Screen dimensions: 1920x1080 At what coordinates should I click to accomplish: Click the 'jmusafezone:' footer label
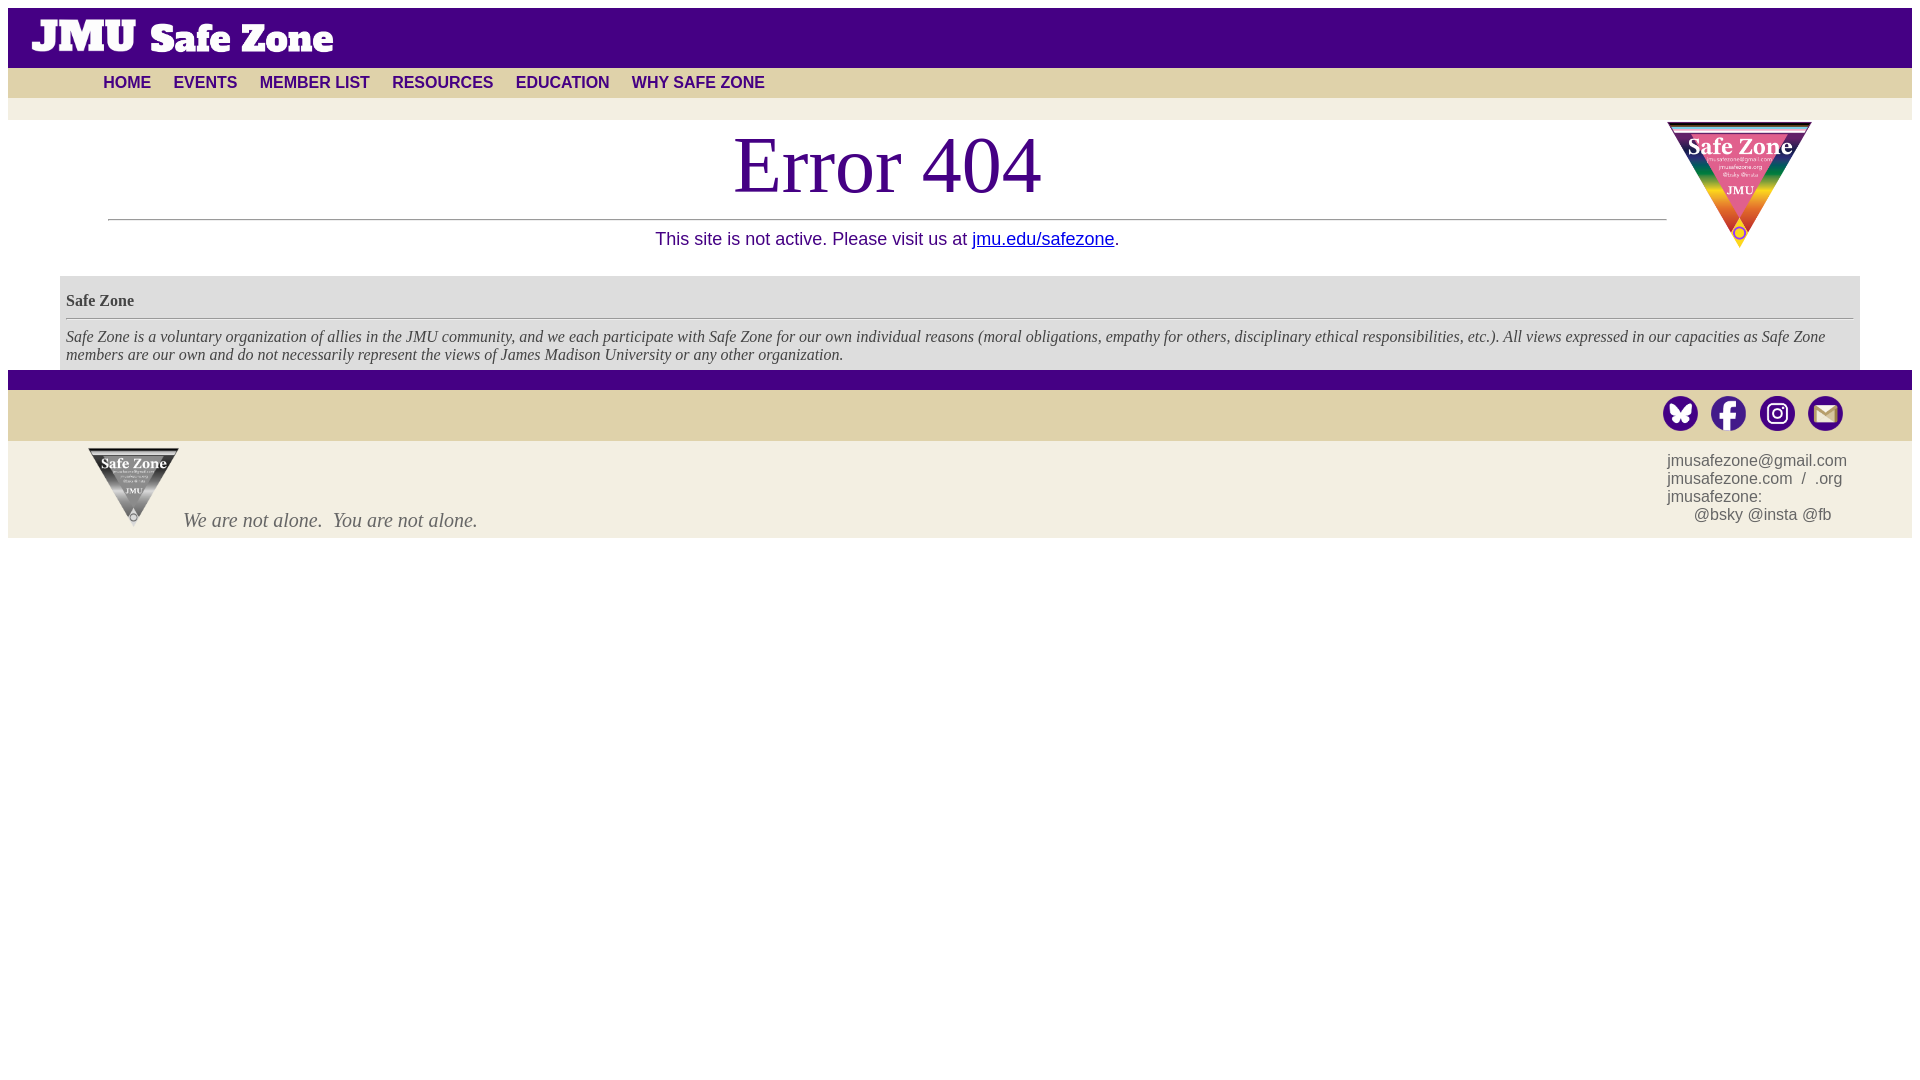[x=1714, y=497]
